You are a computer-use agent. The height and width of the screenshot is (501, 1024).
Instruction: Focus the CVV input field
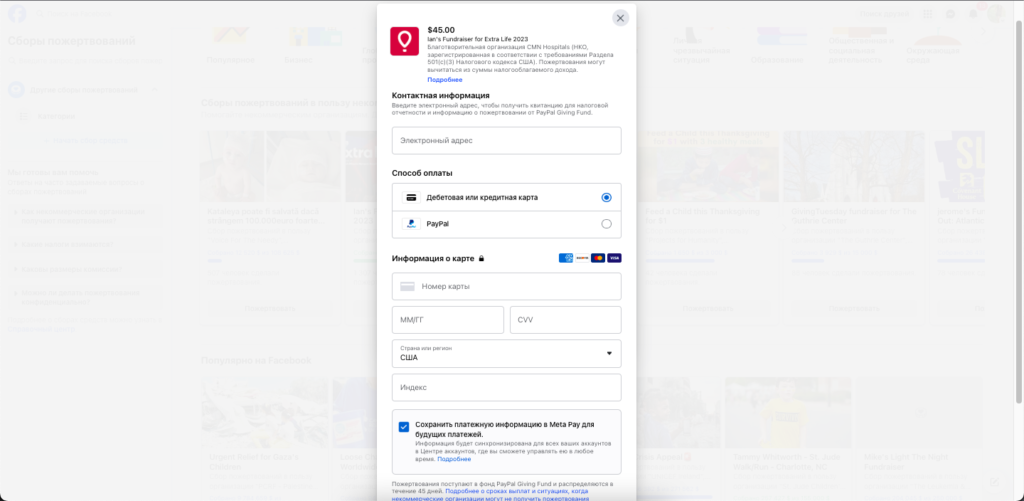[x=566, y=320]
